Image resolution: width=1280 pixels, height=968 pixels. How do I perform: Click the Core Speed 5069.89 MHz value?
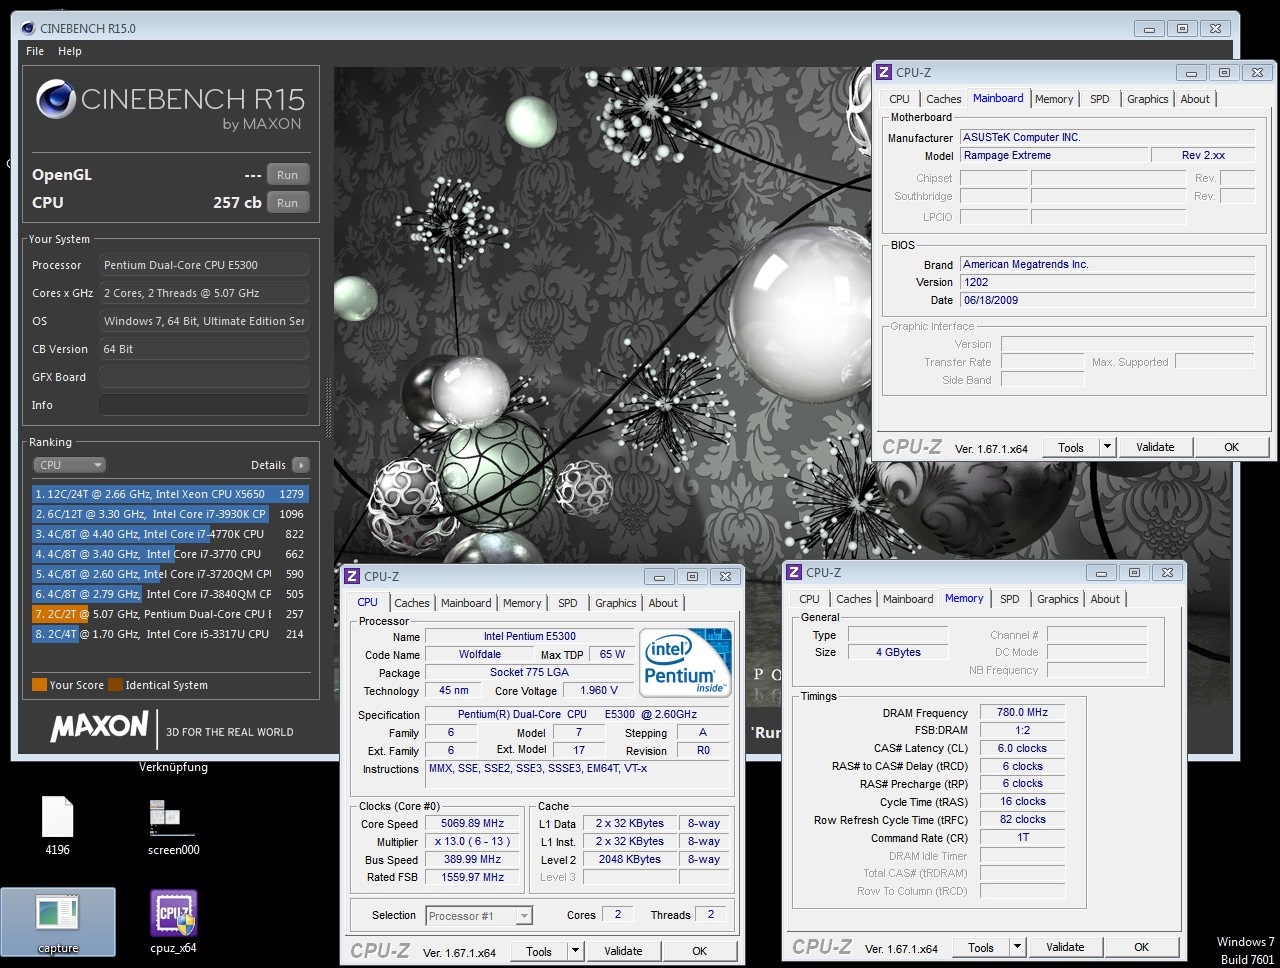tap(472, 824)
